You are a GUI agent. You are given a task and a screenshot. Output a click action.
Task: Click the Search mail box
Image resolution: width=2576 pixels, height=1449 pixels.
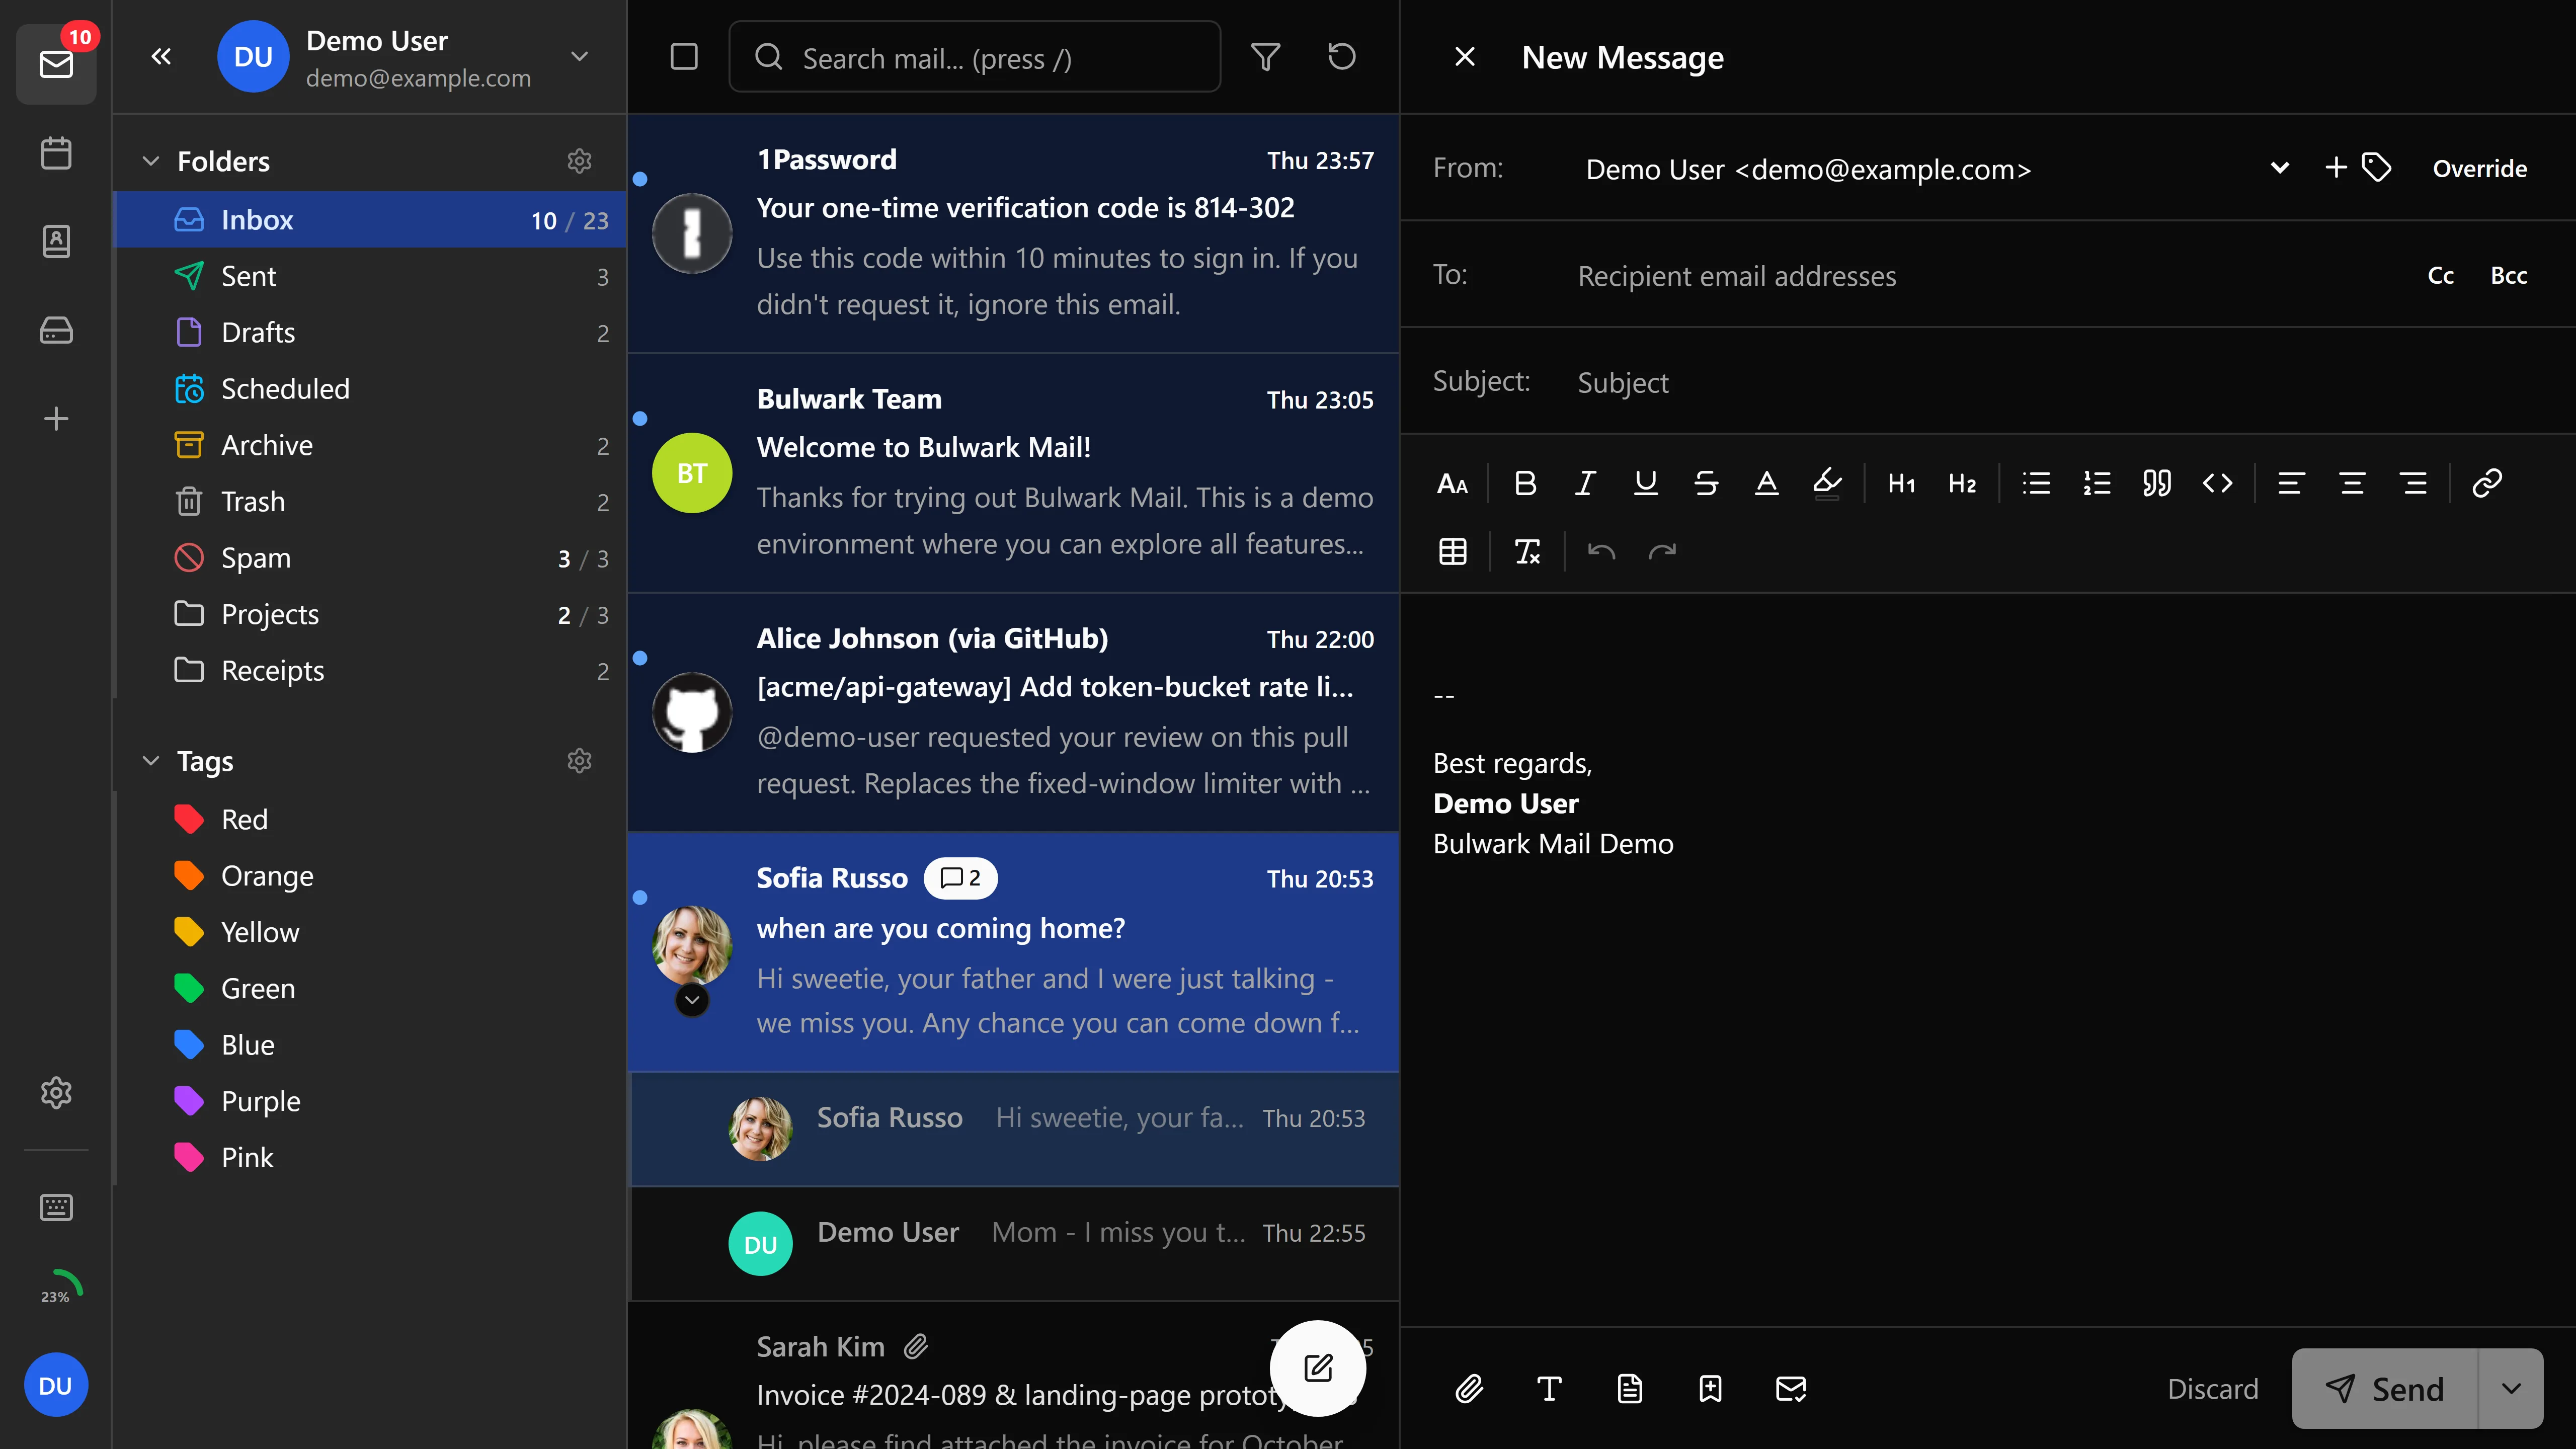(974, 57)
